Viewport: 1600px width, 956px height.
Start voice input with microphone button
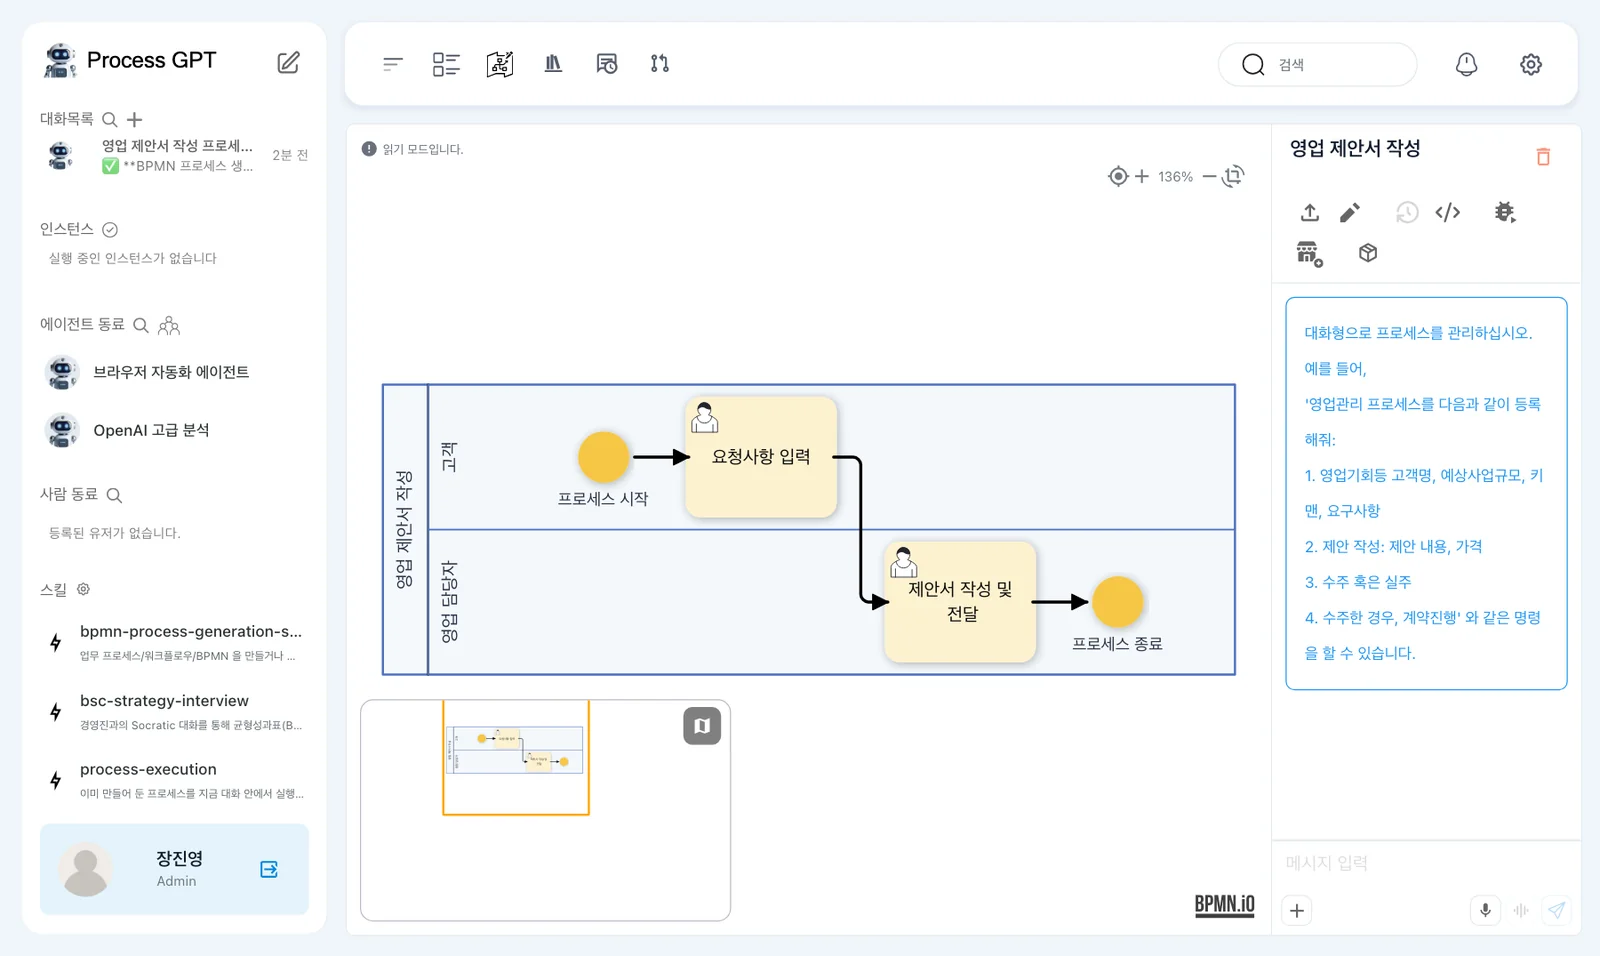(x=1485, y=910)
